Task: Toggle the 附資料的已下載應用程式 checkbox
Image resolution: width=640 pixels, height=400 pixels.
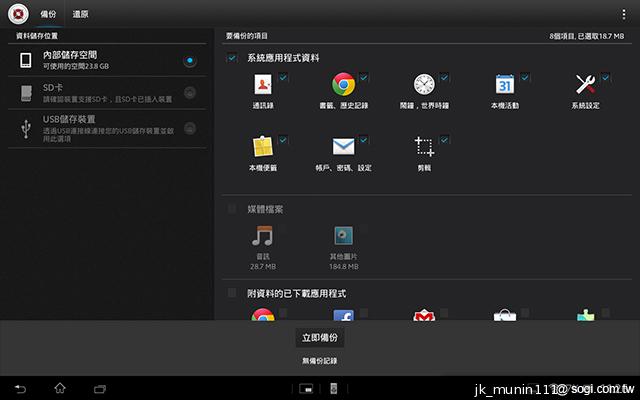Action: [232, 293]
